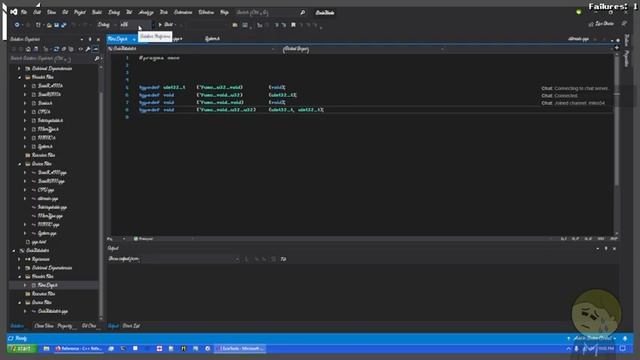Image resolution: width=640 pixels, height=360 pixels.
Task: Toggle auto-hide pin on Solution Explorer panel
Action: pos(90,39)
